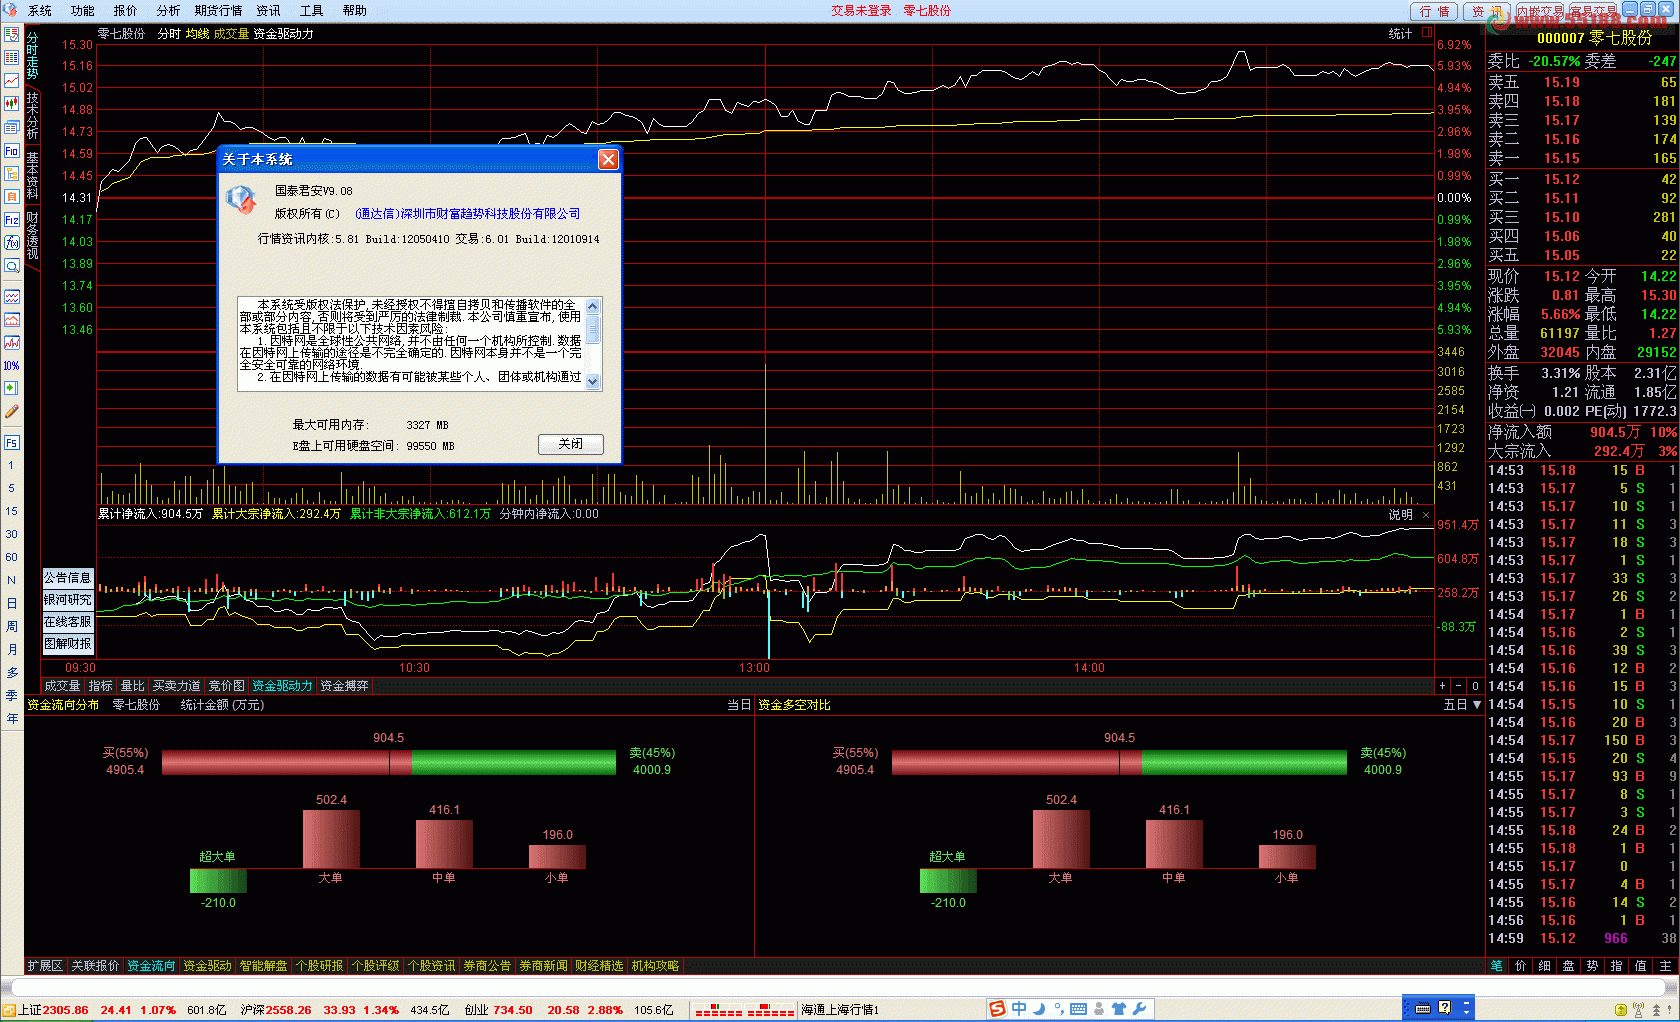The image size is (1680, 1022).
Task: Open the 统计 statistics panel
Action: pyautogui.click(x=1400, y=34)
